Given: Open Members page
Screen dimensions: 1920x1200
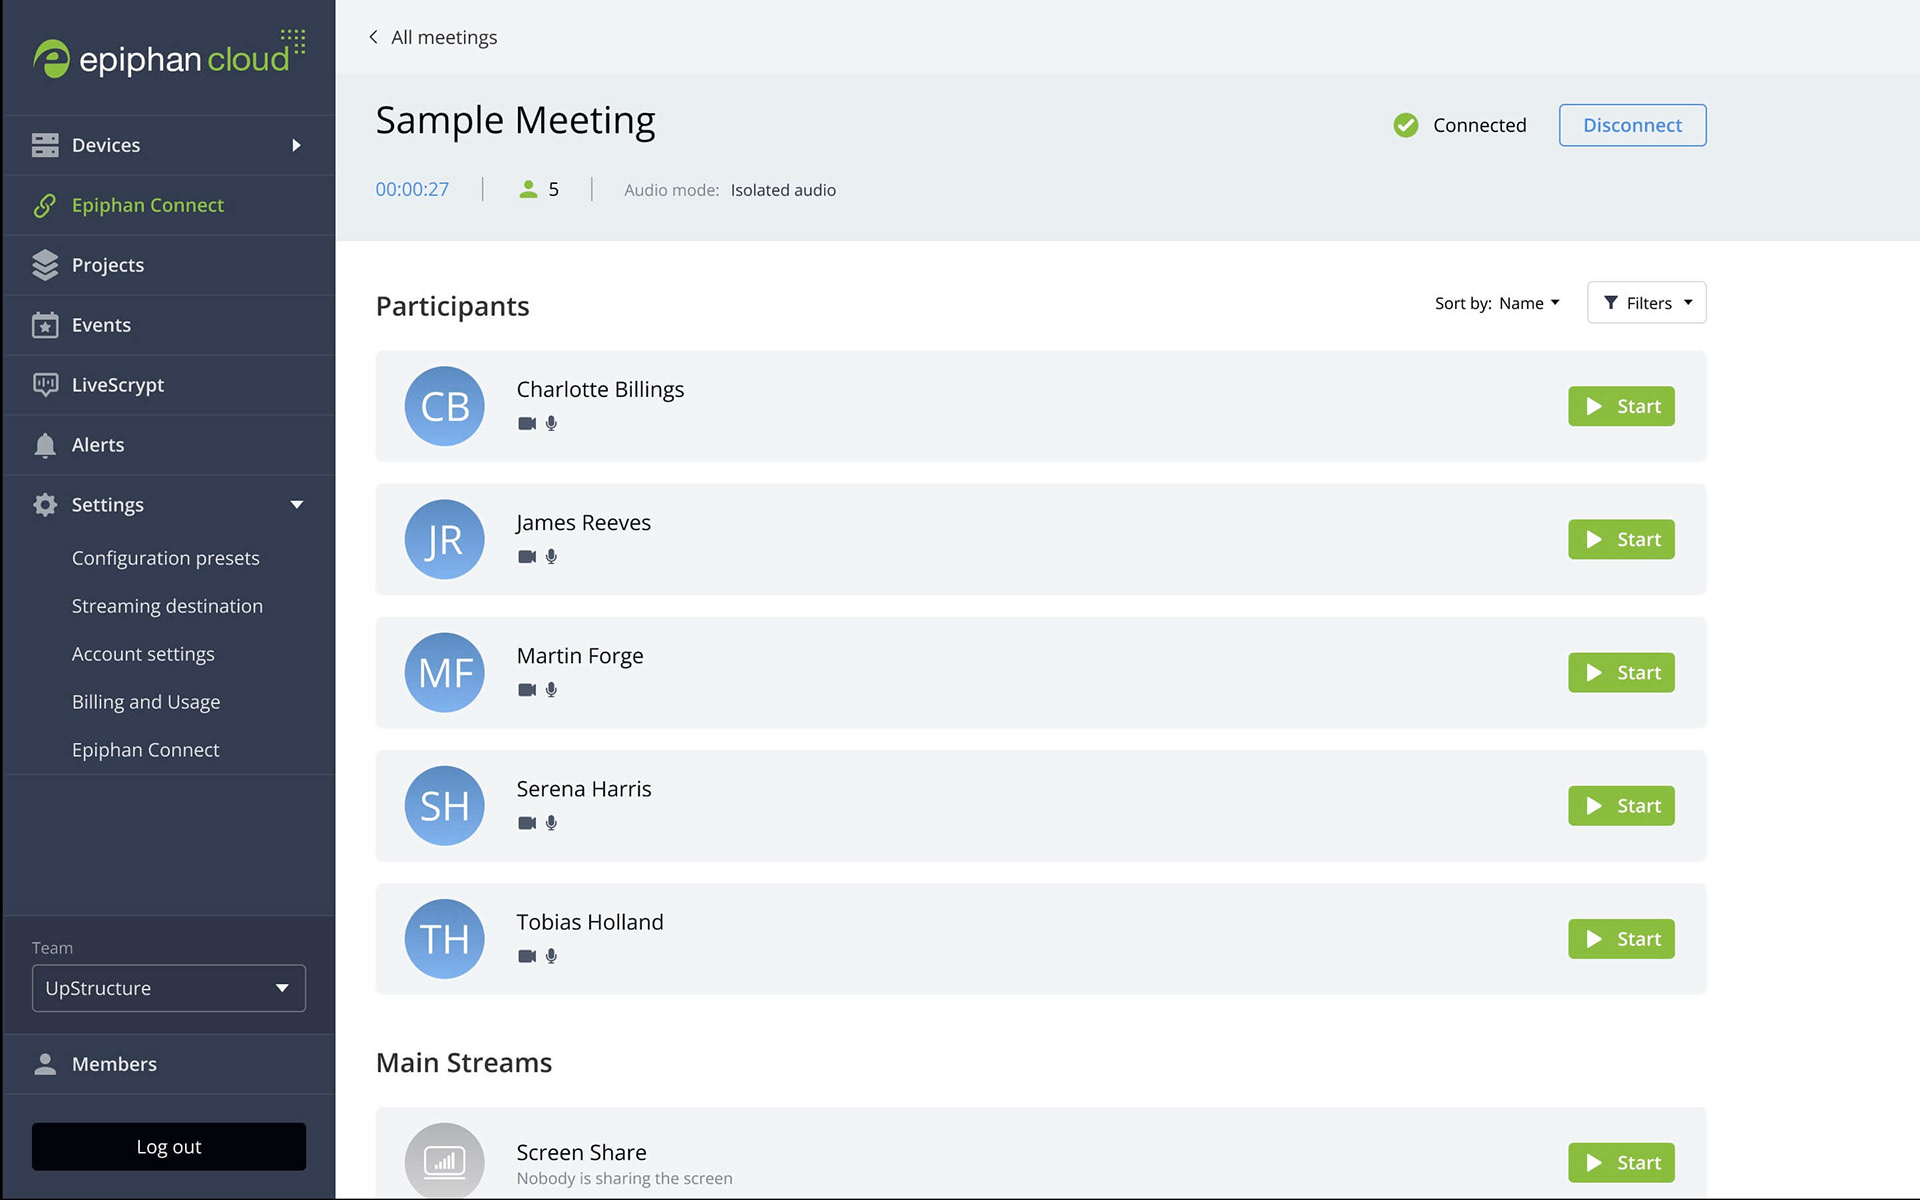Looking at the screenshot, I should tap(169, 1064).
